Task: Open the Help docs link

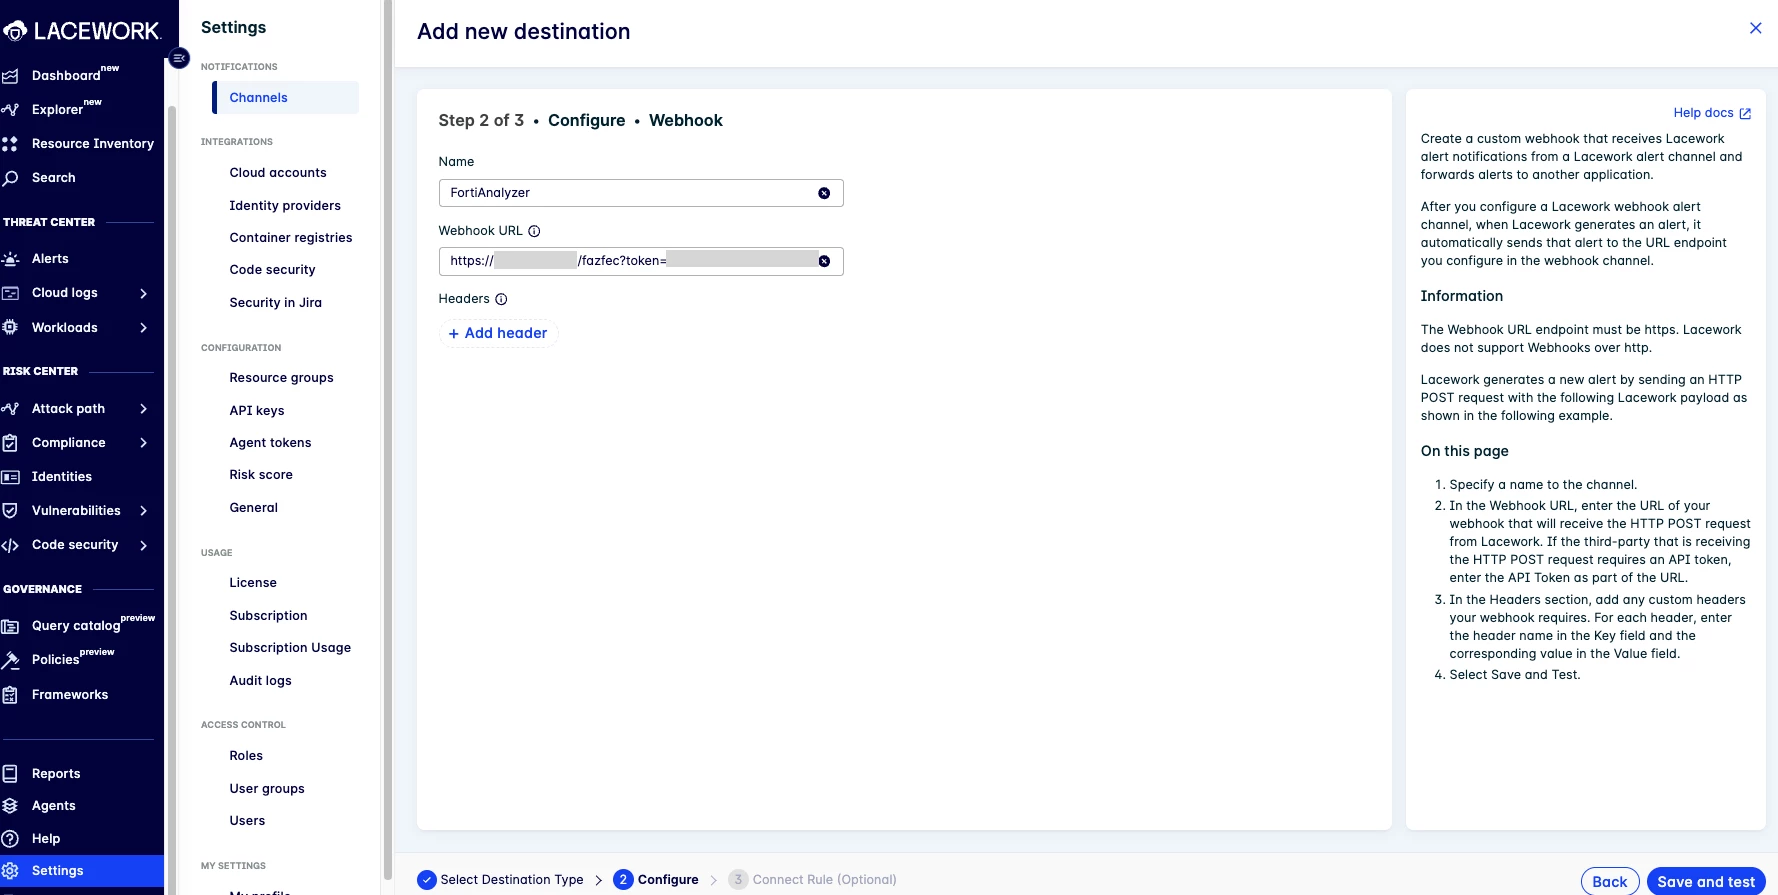Action: pos(1712,113)
